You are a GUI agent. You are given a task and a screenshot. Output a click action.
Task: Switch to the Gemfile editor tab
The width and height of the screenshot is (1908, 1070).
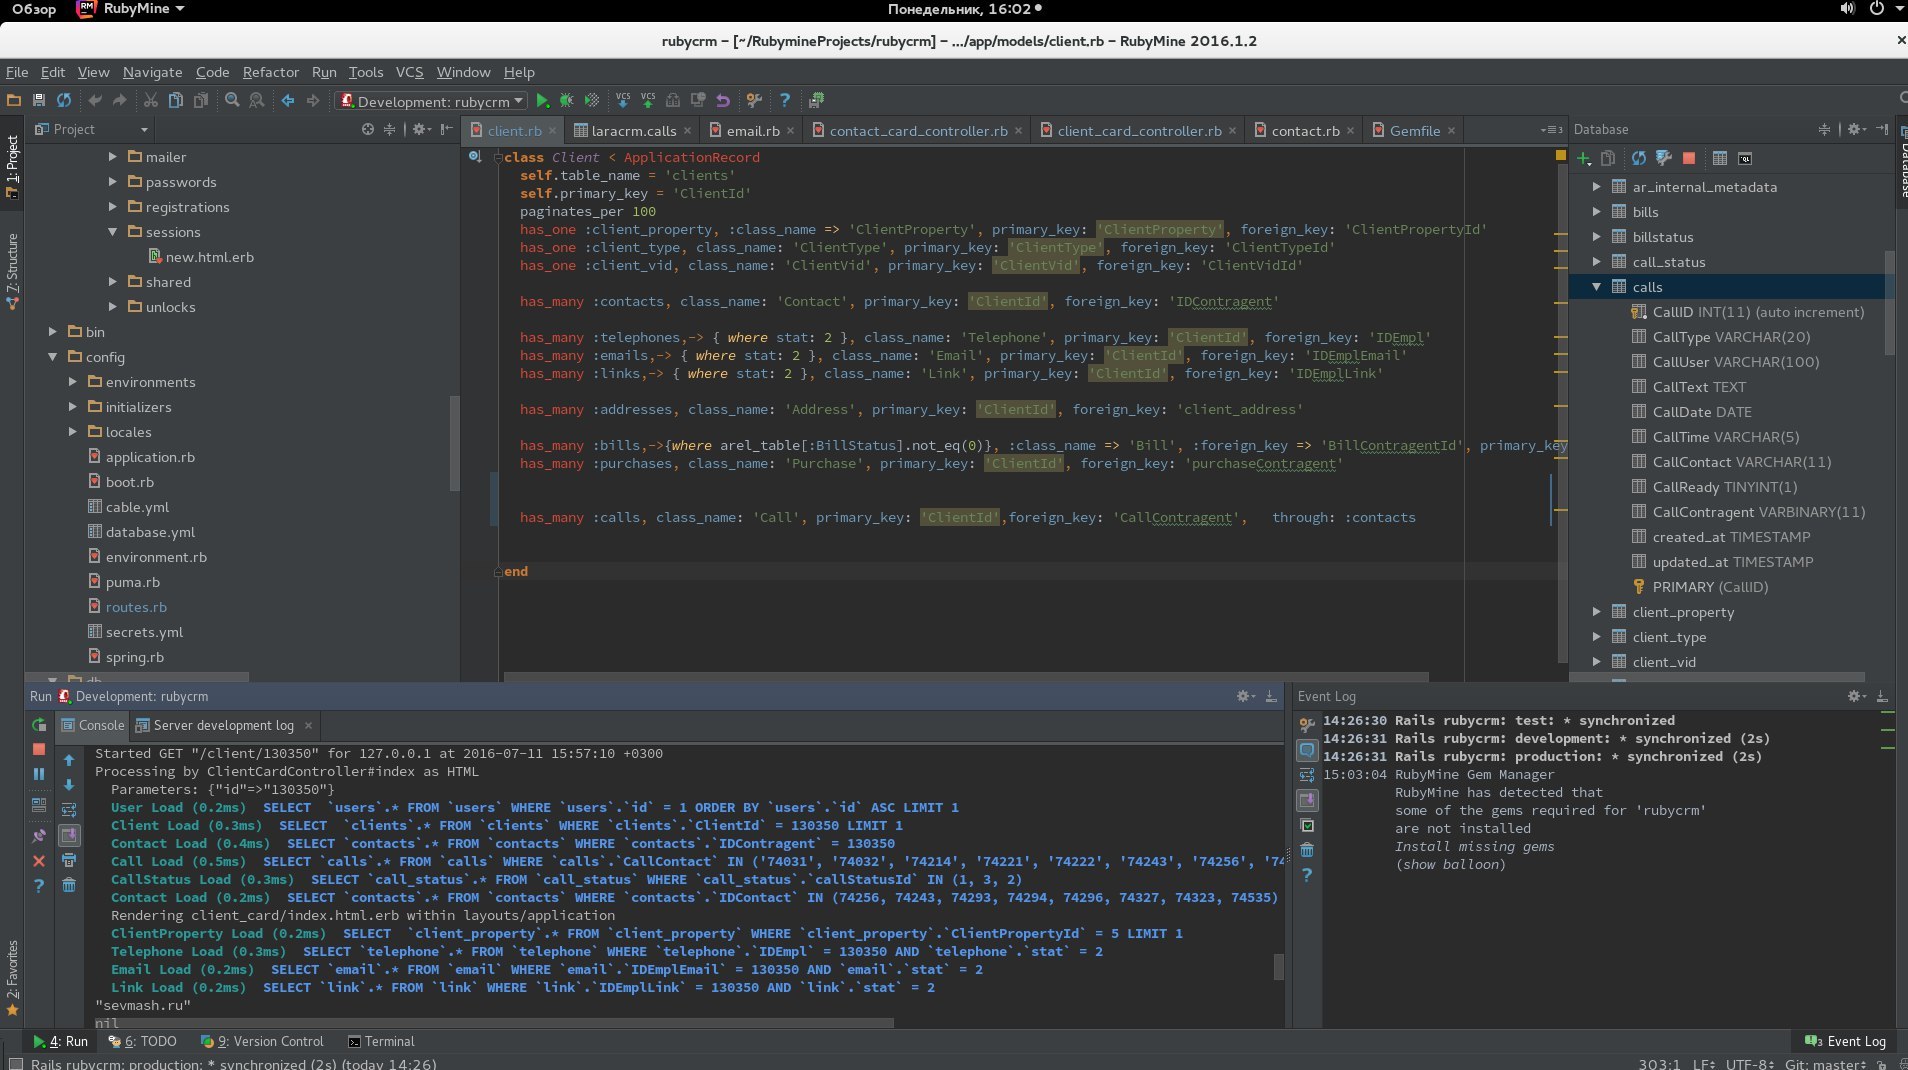[1414, 131]
